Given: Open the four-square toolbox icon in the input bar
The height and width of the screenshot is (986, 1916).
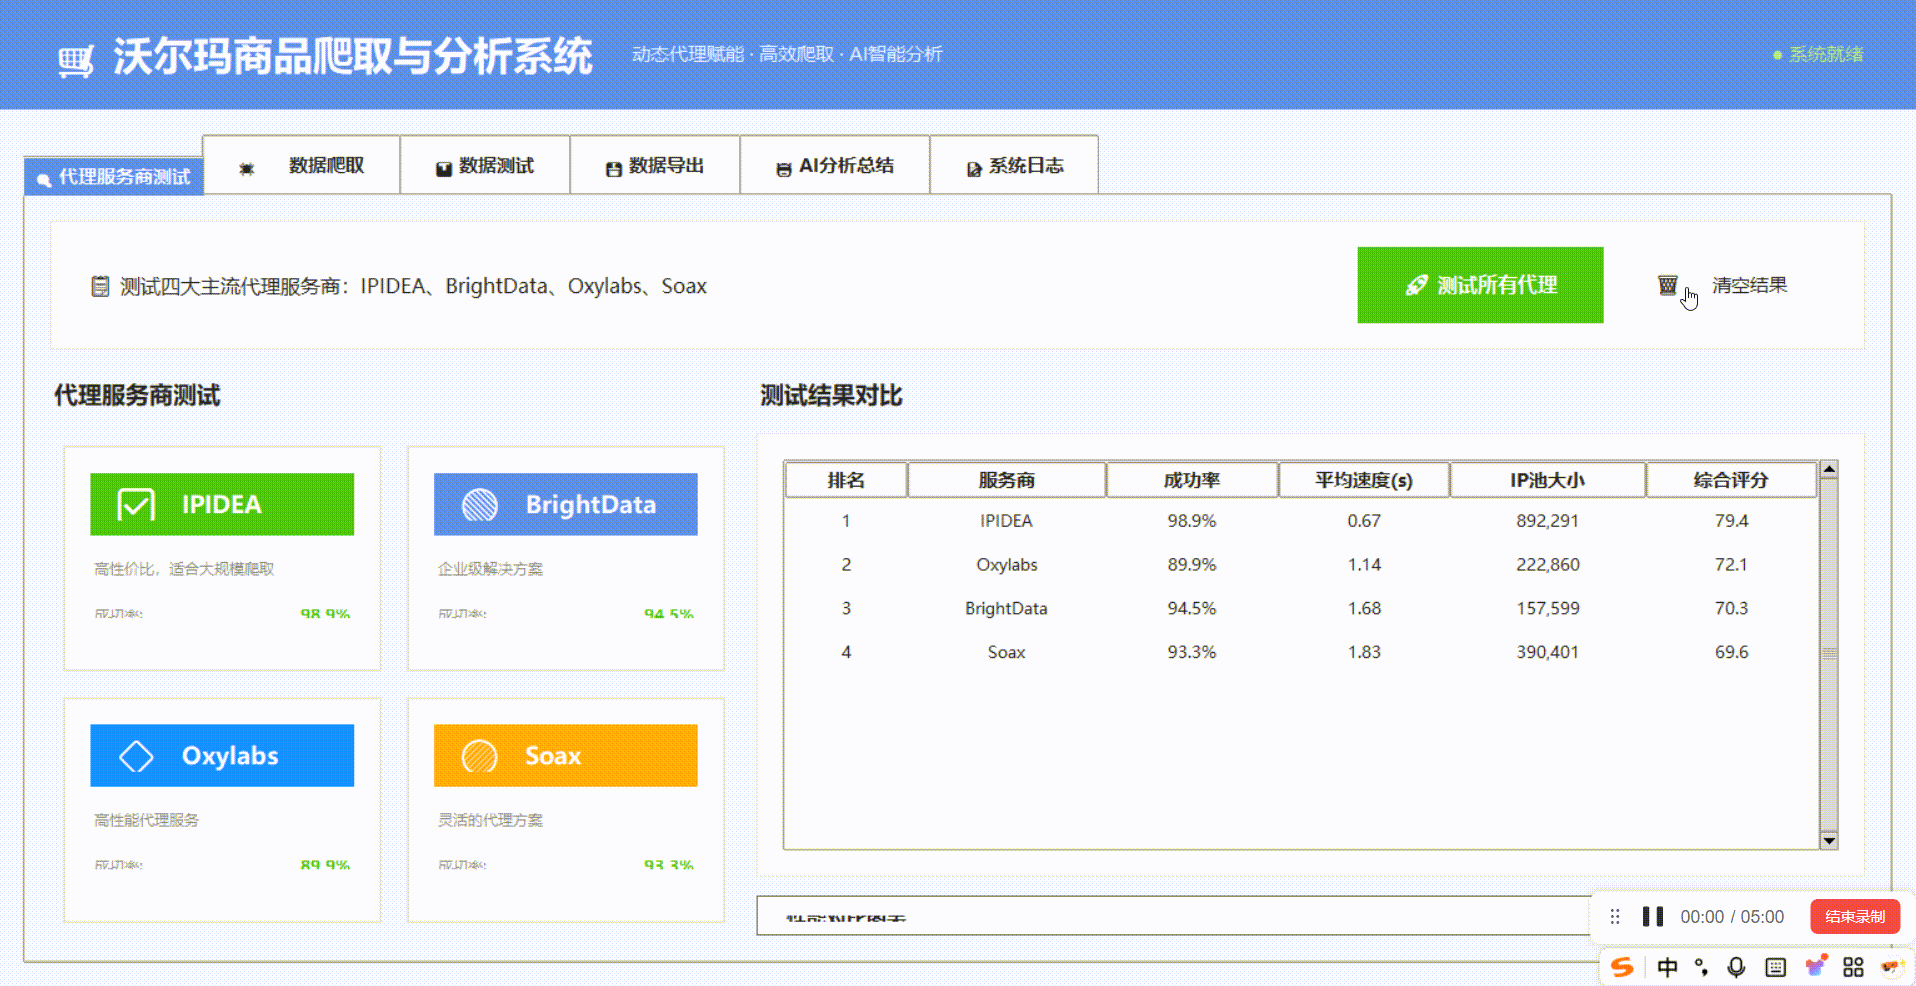Looking at the screenshot, I should pos(1853,967).
